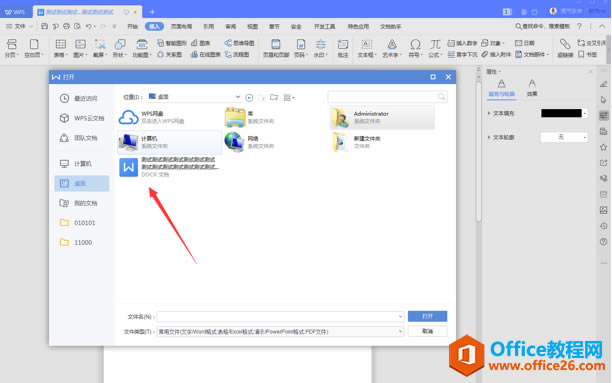This screenshot has height=383, width=612.
Task: Click the 图片 picture insert icon
Action: (x=80, y=44)
